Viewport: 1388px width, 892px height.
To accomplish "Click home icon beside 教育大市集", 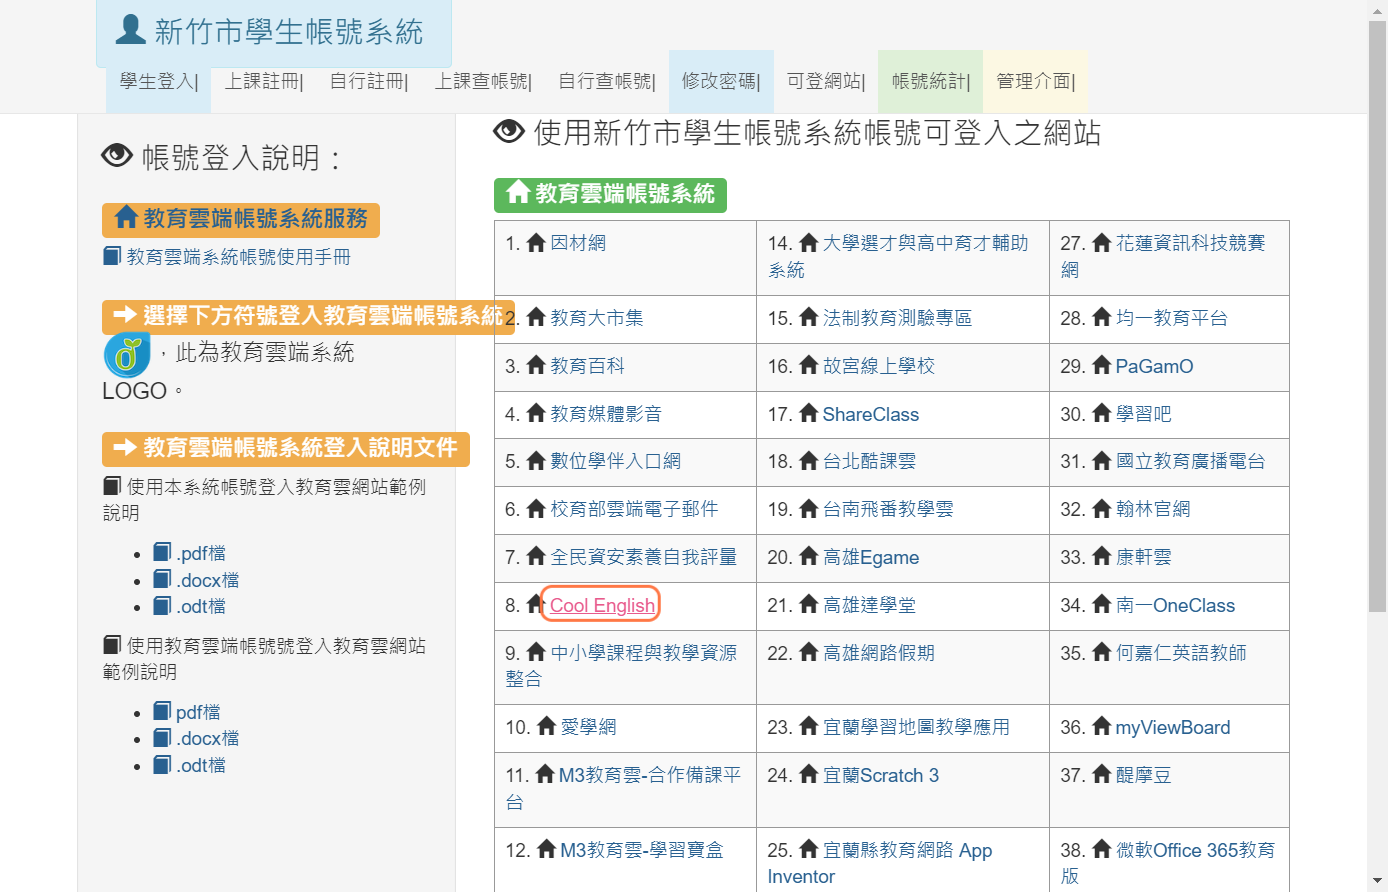I will (536, 317).
